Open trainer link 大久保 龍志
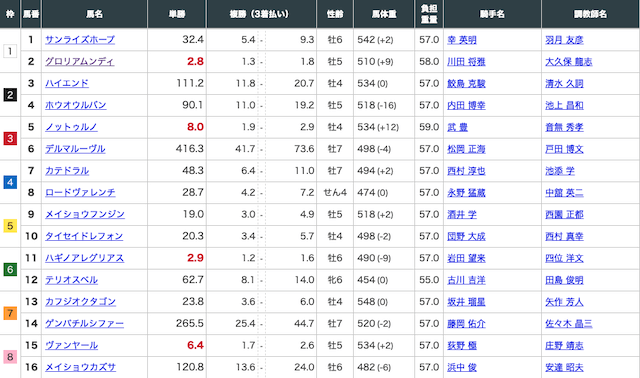Image resolution: width=640 pixels, height=378 pixels. (569, 62)
